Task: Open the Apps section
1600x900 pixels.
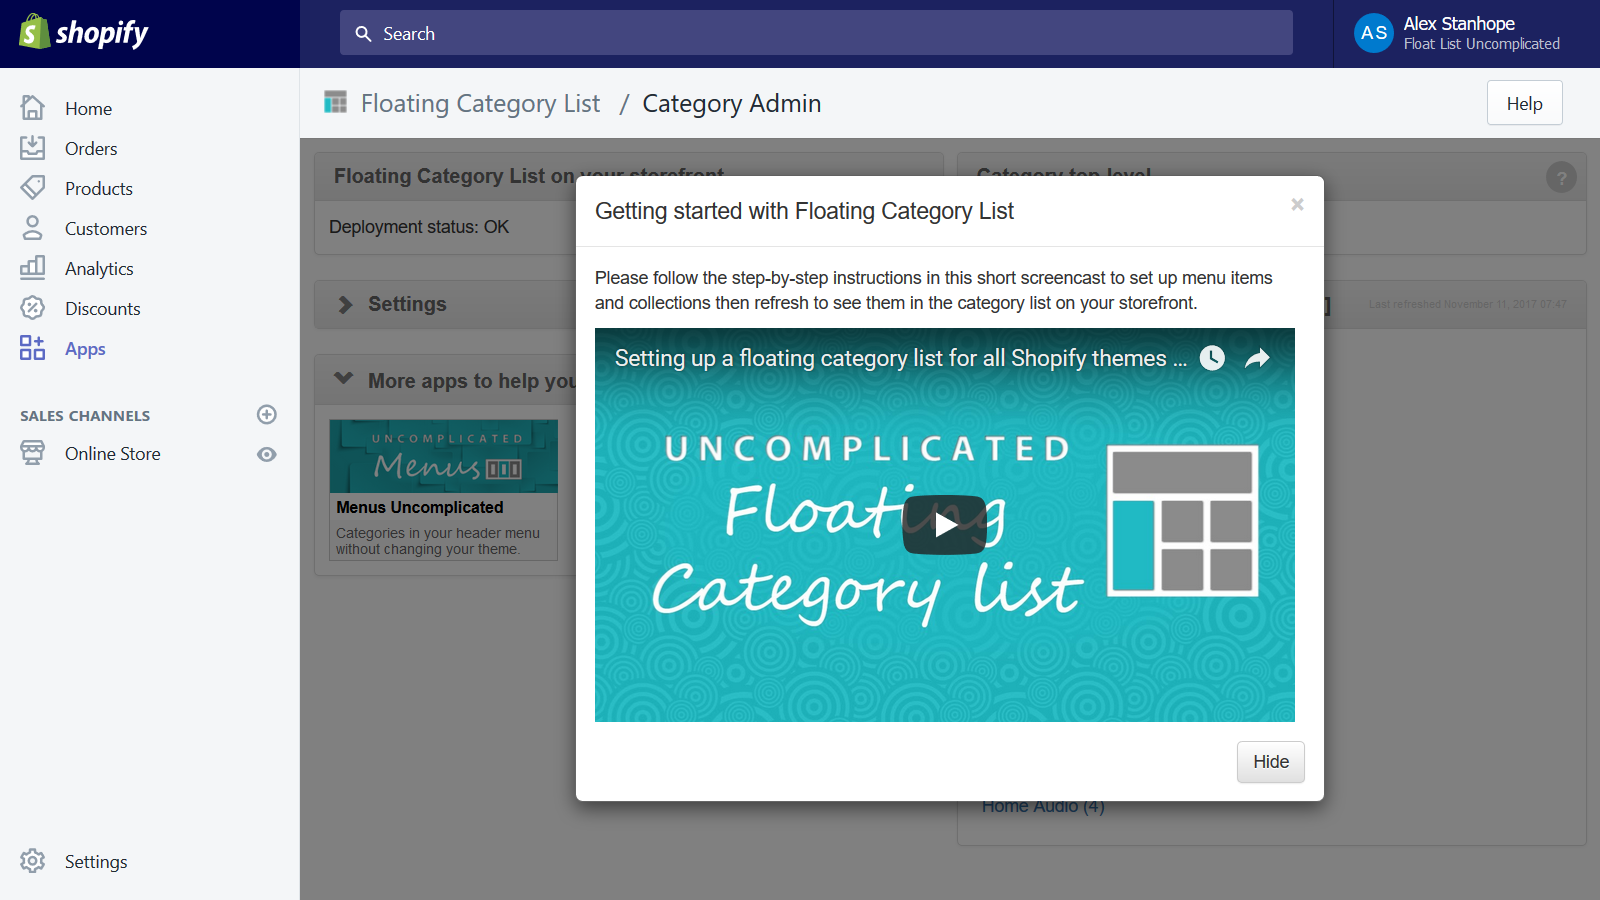Action: tap(85, 348)
